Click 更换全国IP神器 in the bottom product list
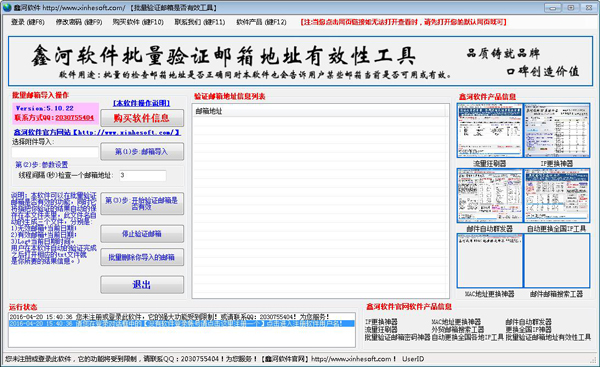600x367 pixels. tap(528, 329)
